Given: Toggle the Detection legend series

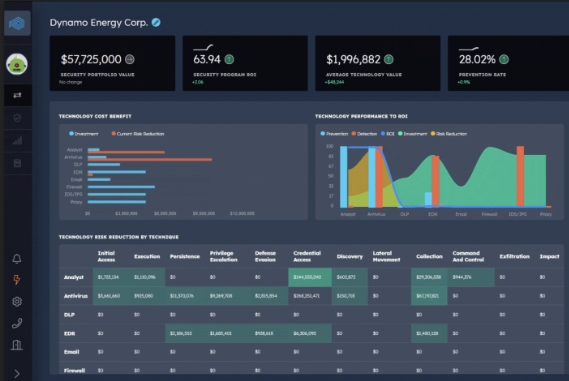Looking at the screenshot, I should coord(364,134).
